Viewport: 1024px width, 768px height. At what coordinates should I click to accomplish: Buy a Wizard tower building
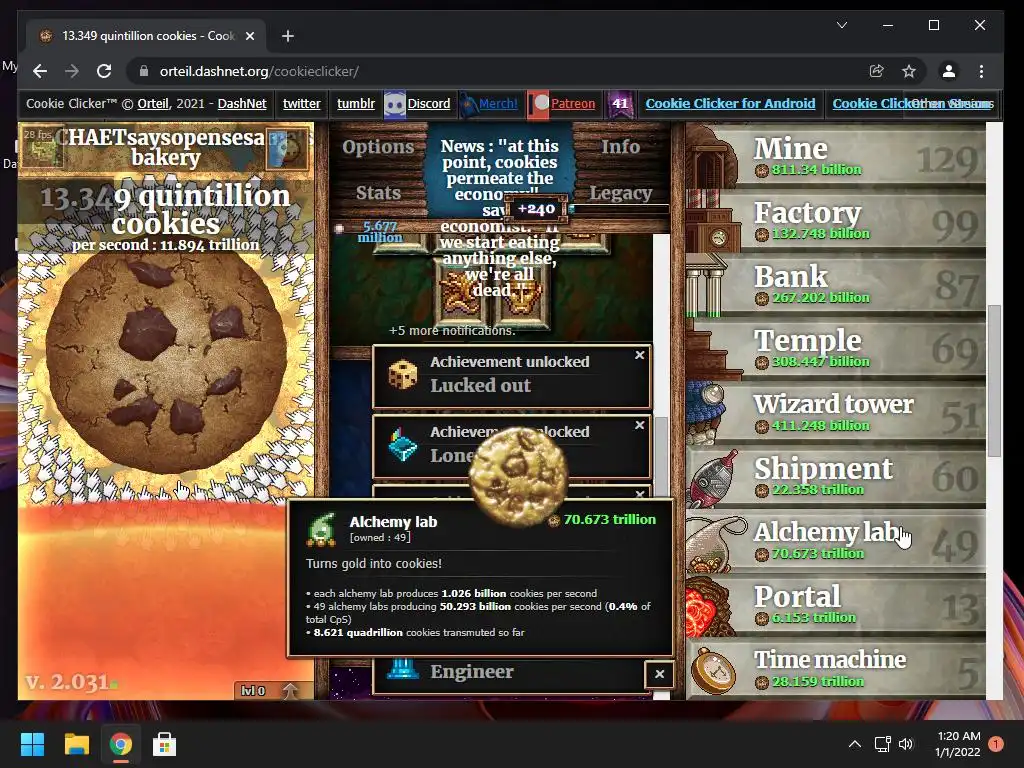(836, 412)
